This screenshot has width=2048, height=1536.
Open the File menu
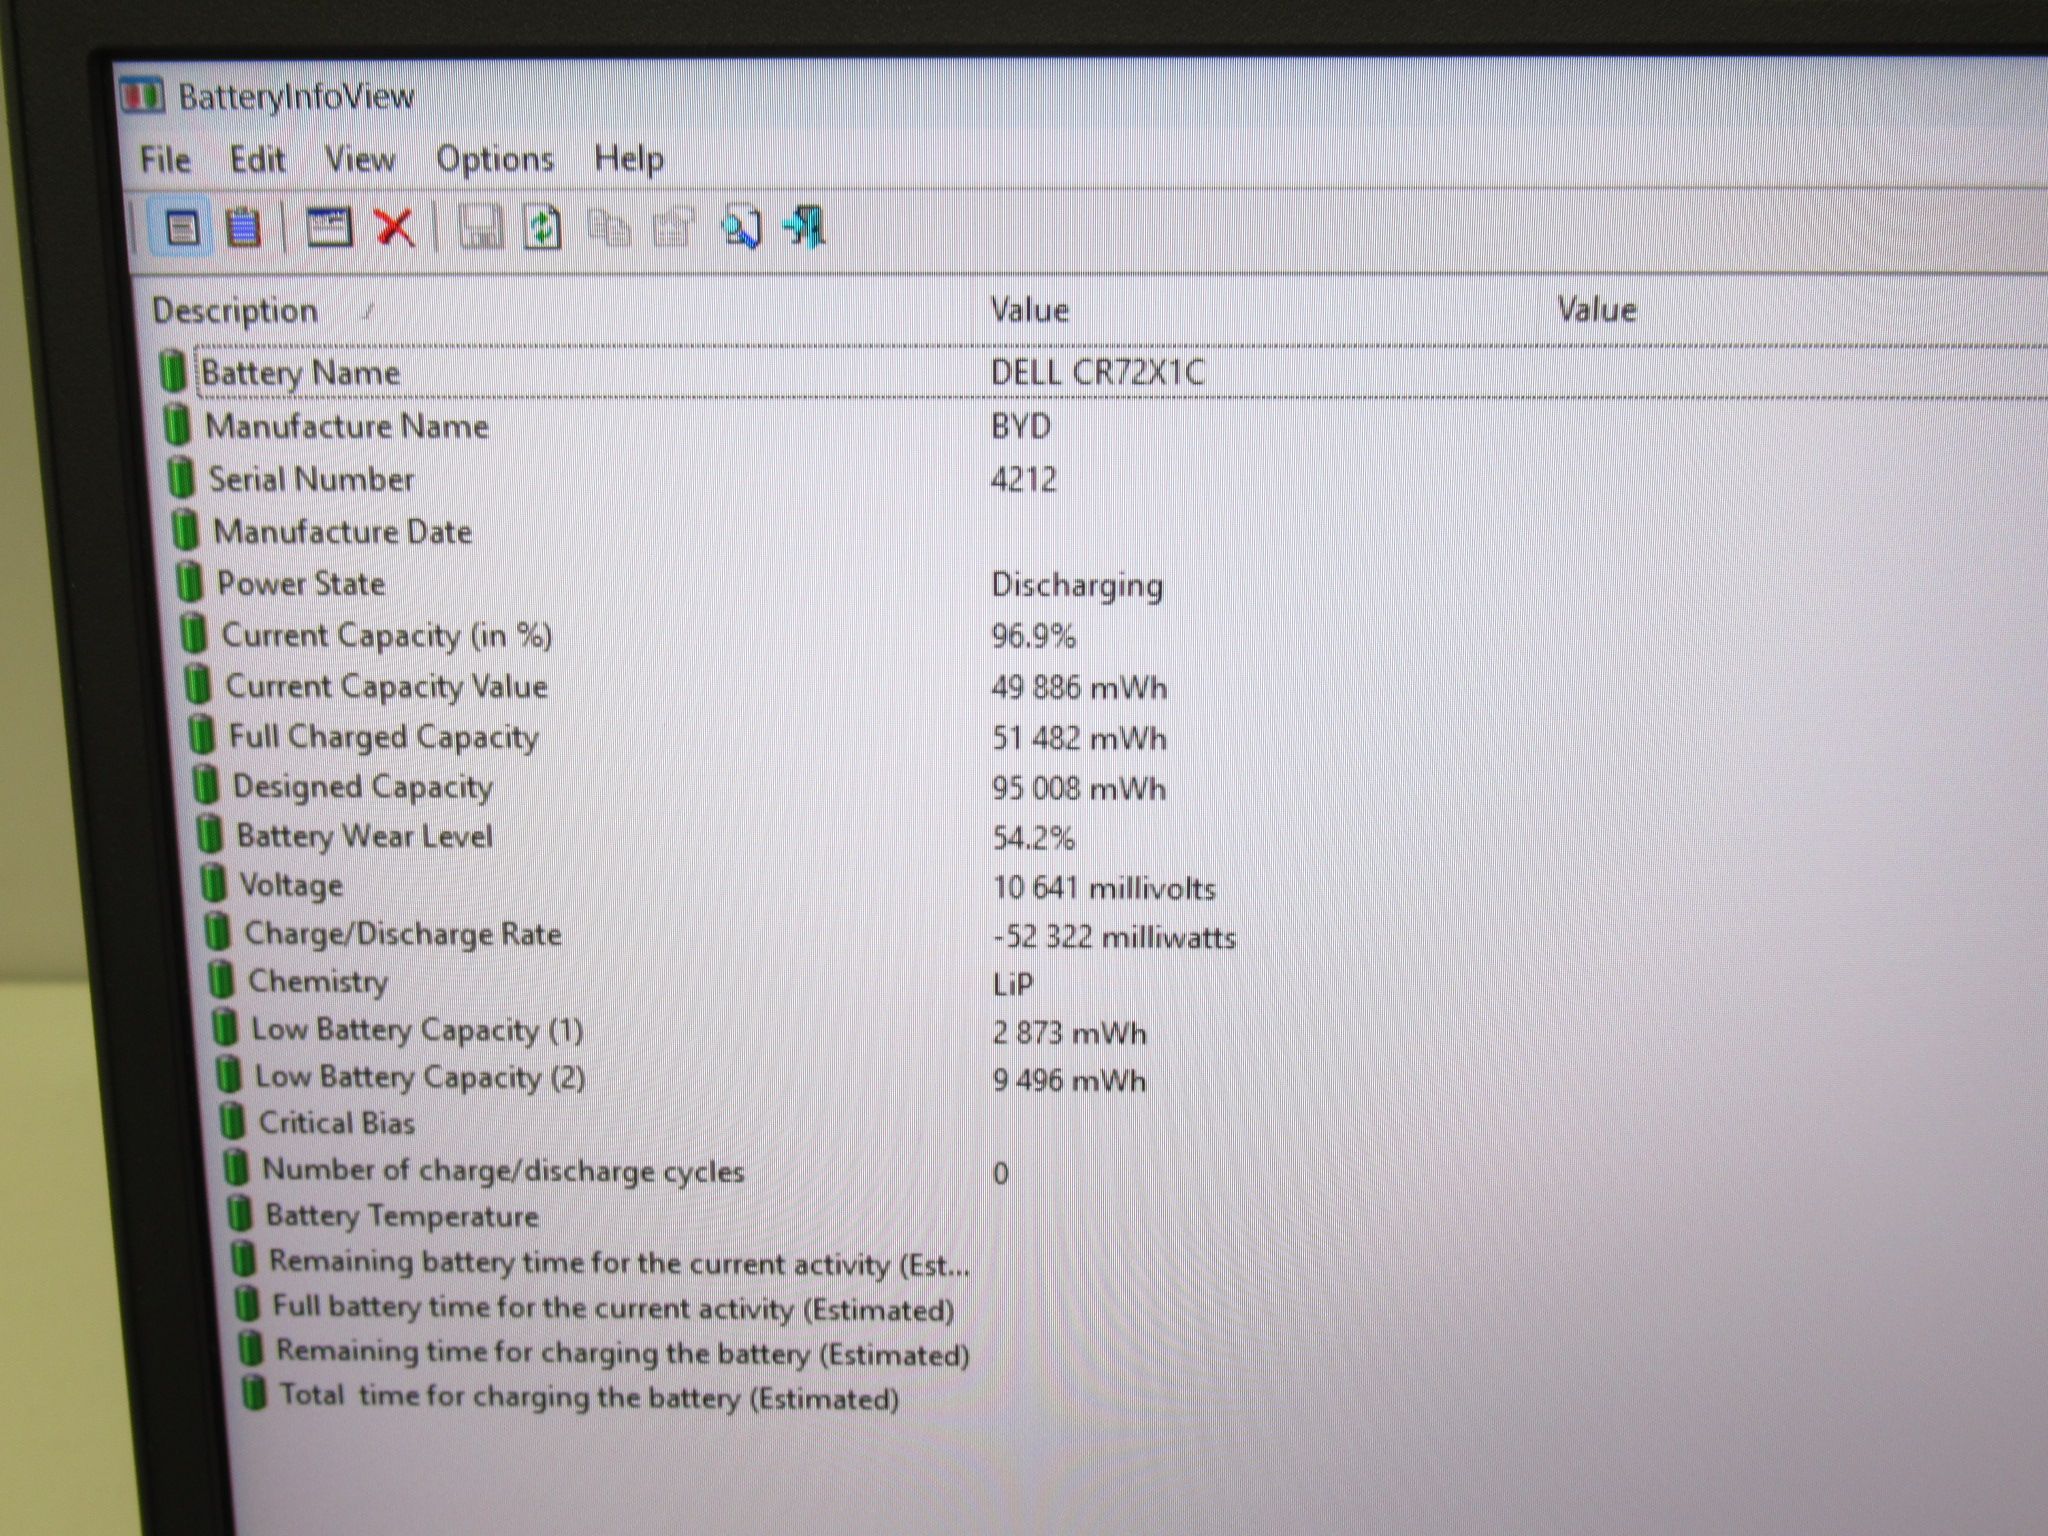165,160
